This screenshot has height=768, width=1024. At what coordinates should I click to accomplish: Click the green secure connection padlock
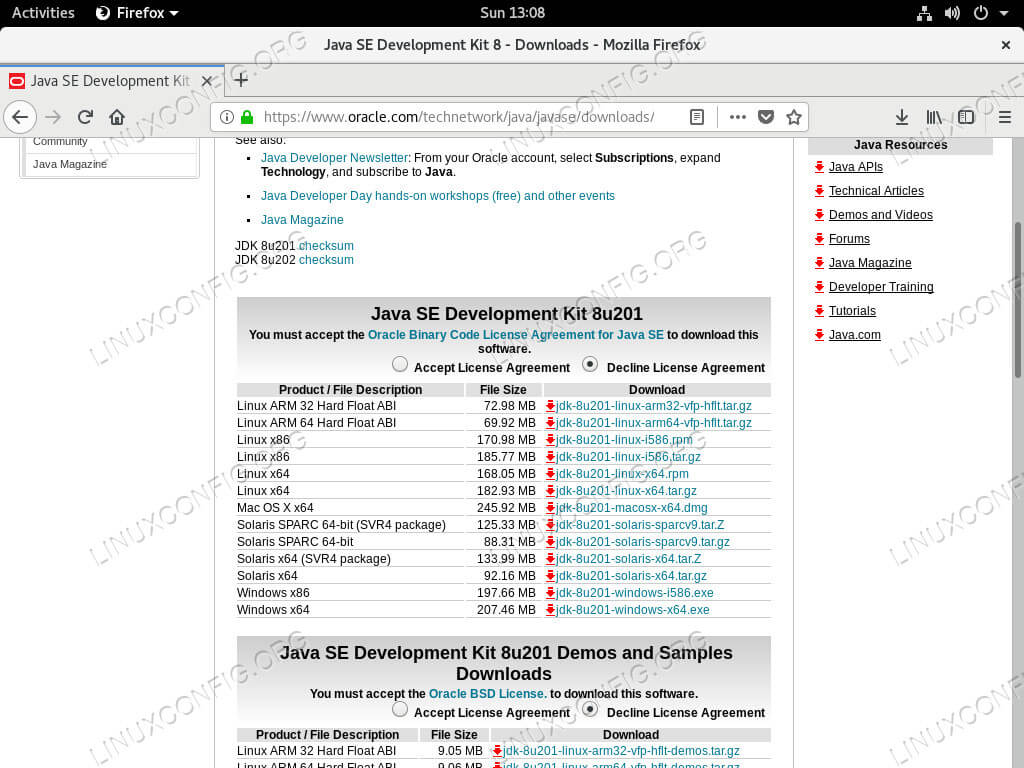coord(247,118)
